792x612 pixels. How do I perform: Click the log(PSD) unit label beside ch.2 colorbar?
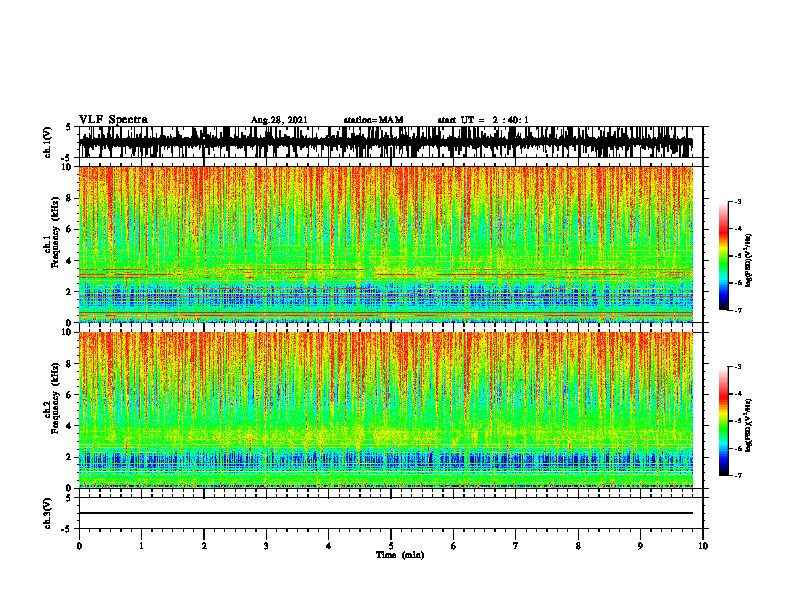[x=749, y=425]
